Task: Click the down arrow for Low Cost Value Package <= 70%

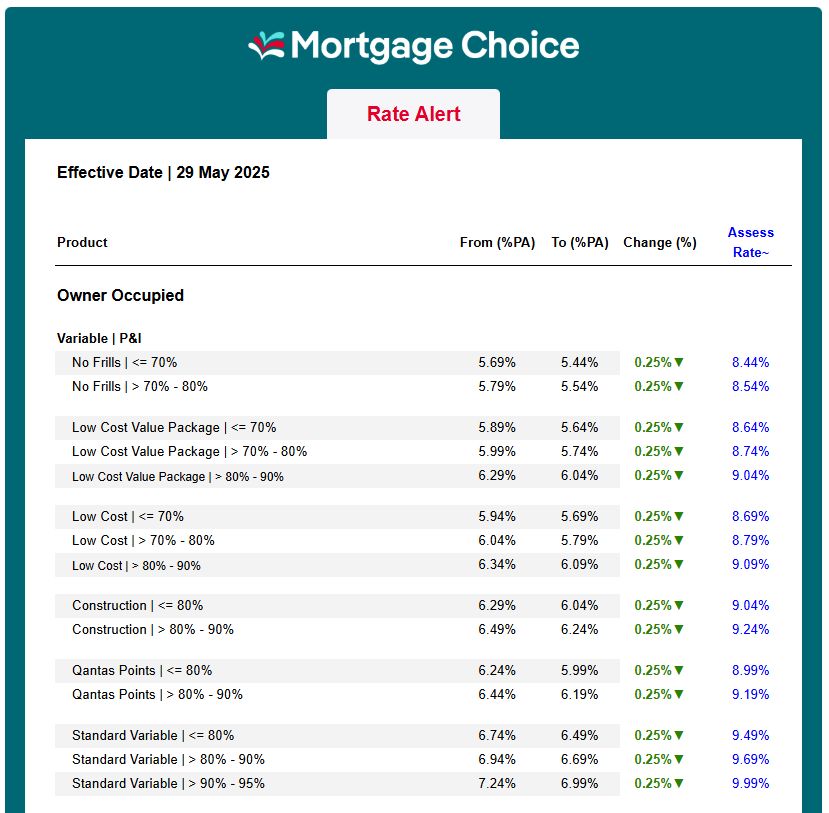Action: click(x=679, y=428)
